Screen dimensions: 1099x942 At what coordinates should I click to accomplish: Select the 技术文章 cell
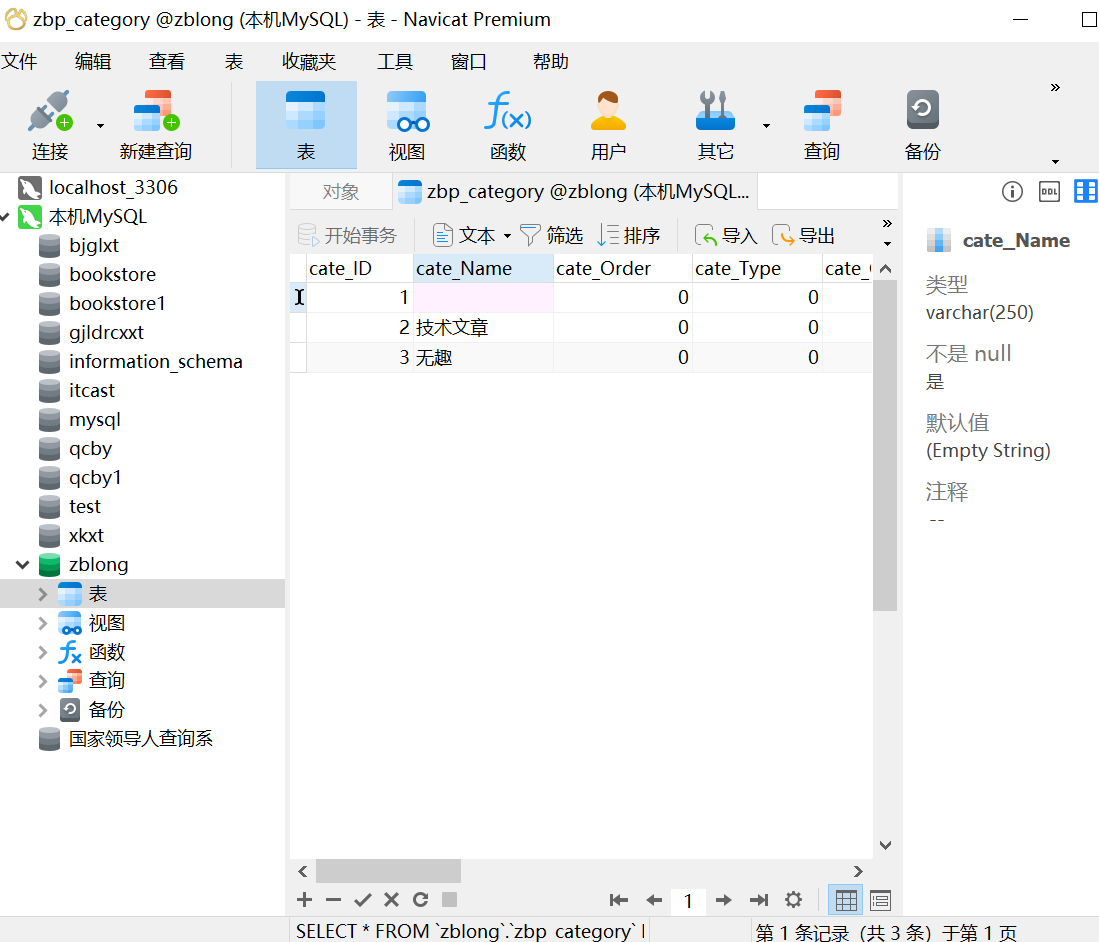coord(483,327)
